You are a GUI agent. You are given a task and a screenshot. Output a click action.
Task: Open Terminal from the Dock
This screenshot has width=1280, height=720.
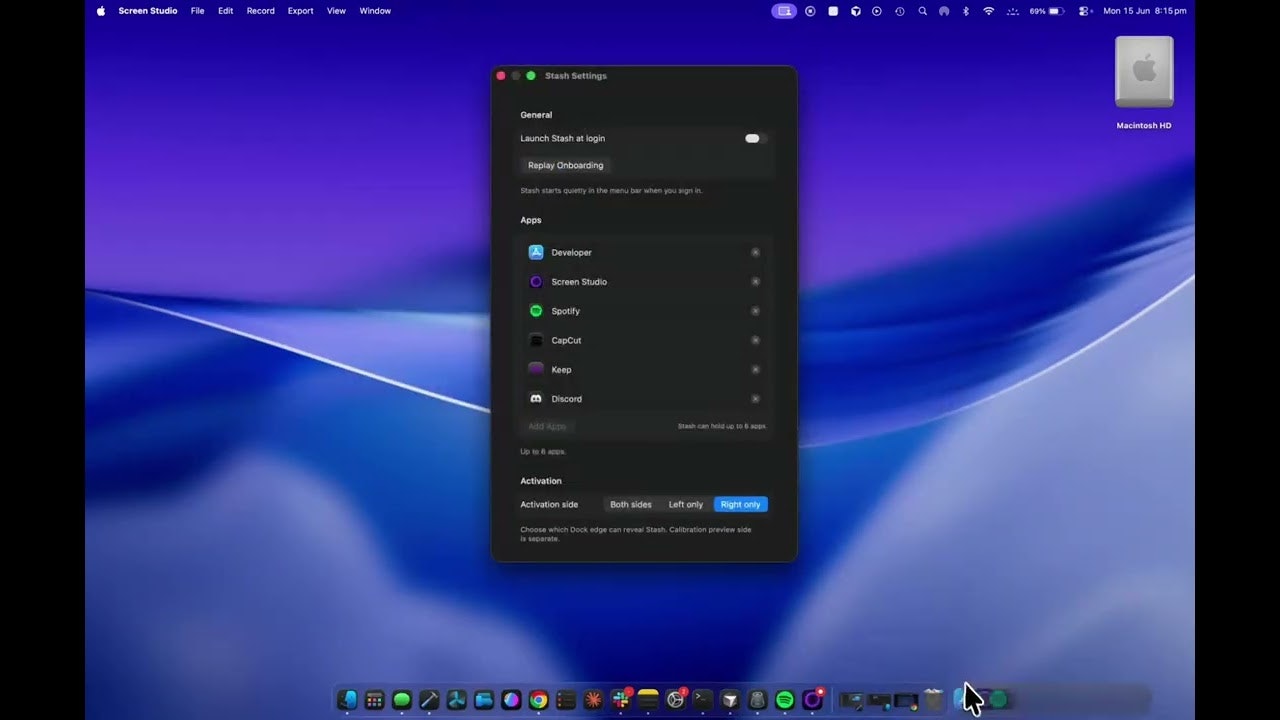(x=703, y=700)
